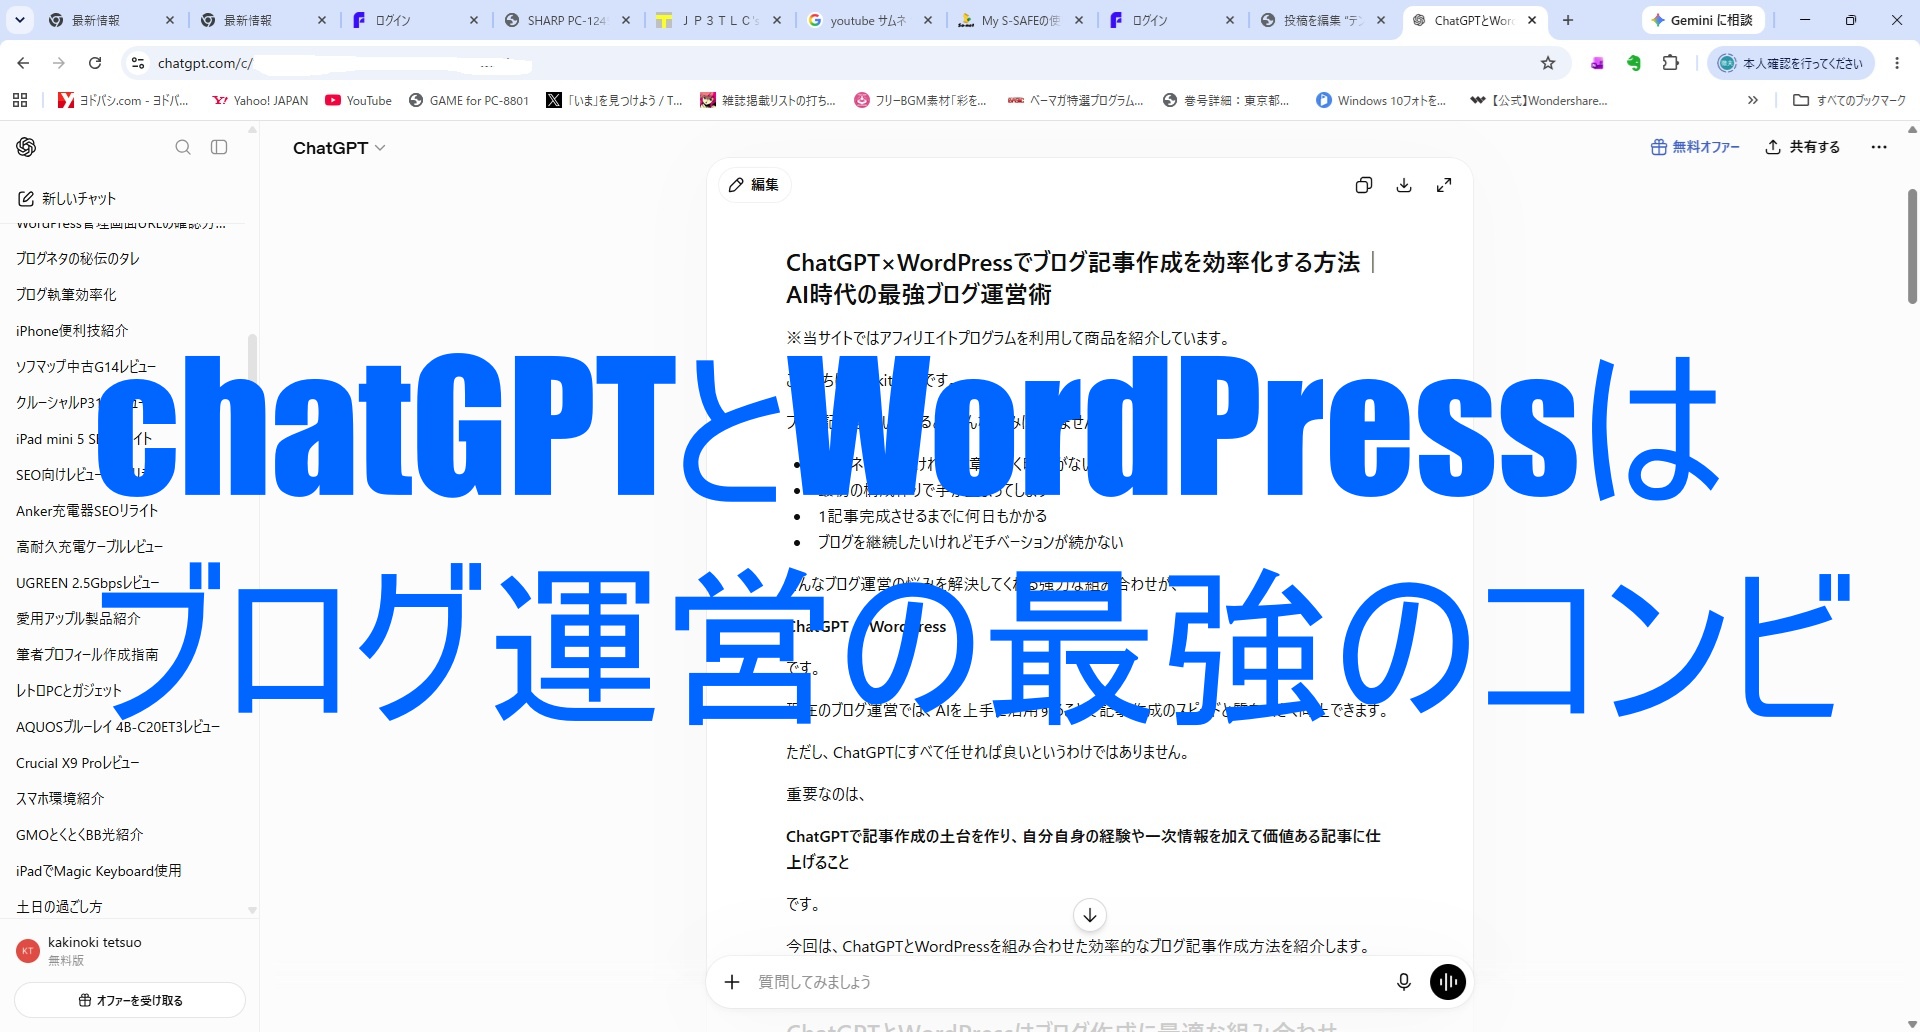Switch to the 投稿を編集 tab

click(1322, 20)
